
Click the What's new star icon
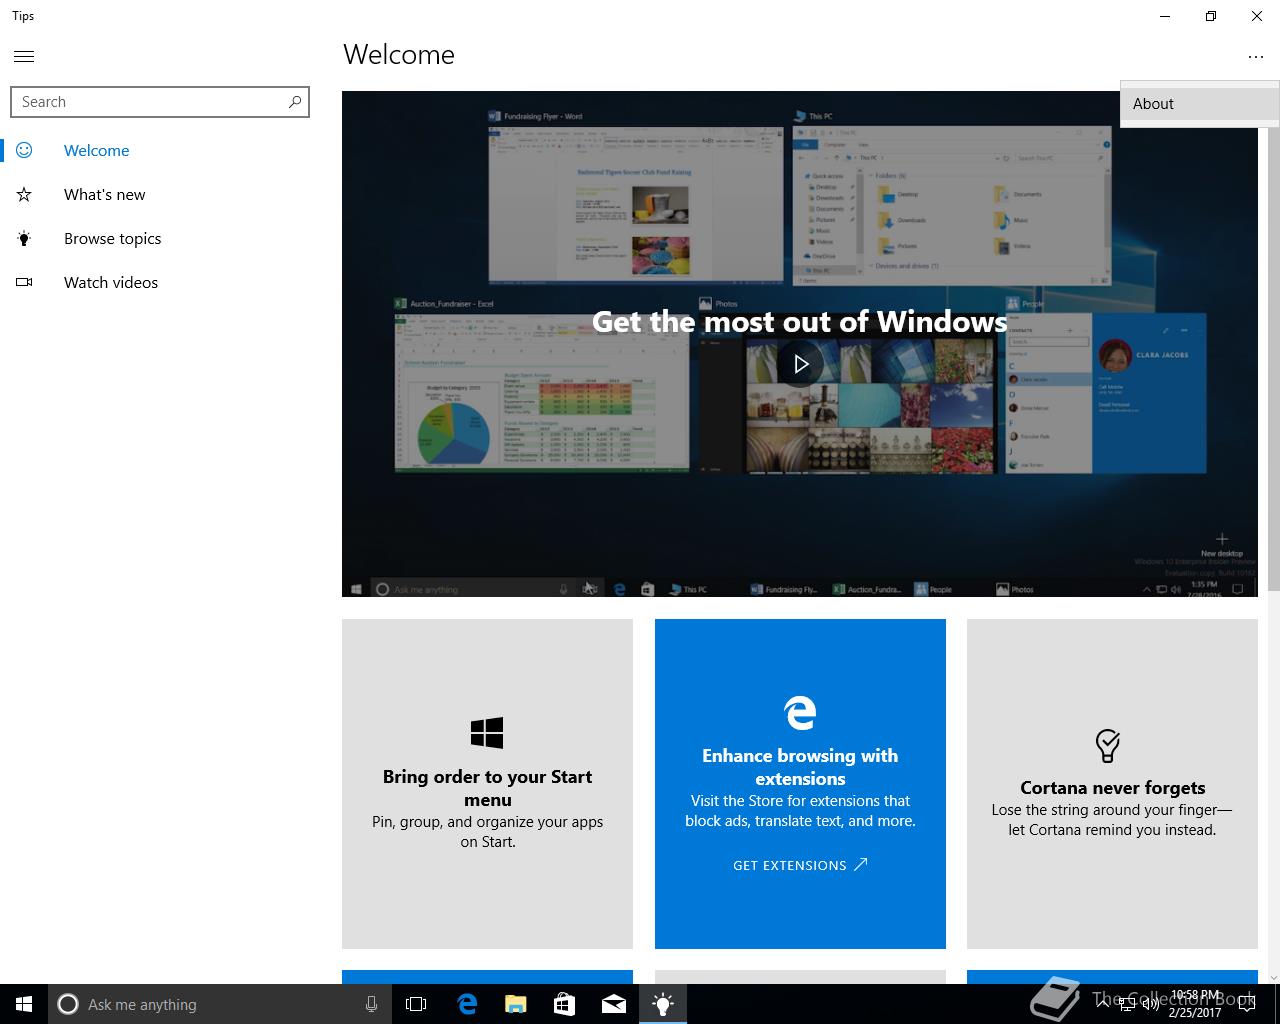pyautogui.click(x=24, y=194)
